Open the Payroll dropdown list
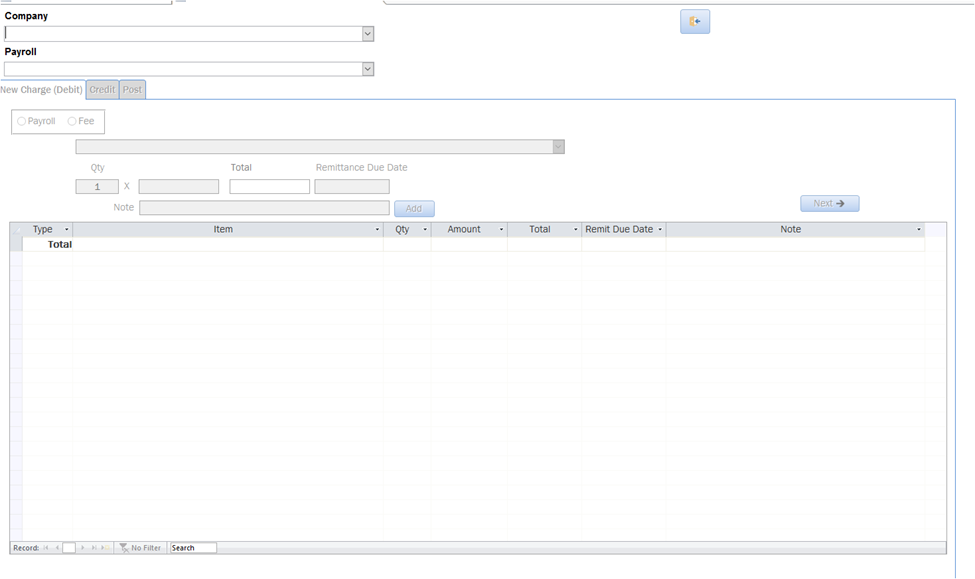Viewport: 975px width, 579px height. point(367,69)
